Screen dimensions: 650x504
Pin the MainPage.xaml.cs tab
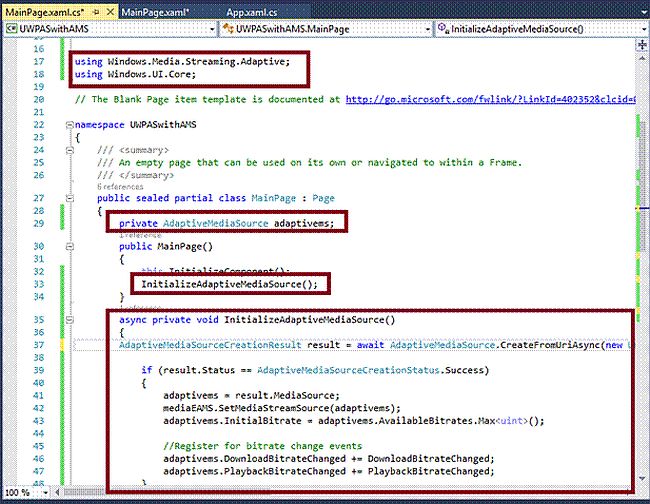click(96, 12)
